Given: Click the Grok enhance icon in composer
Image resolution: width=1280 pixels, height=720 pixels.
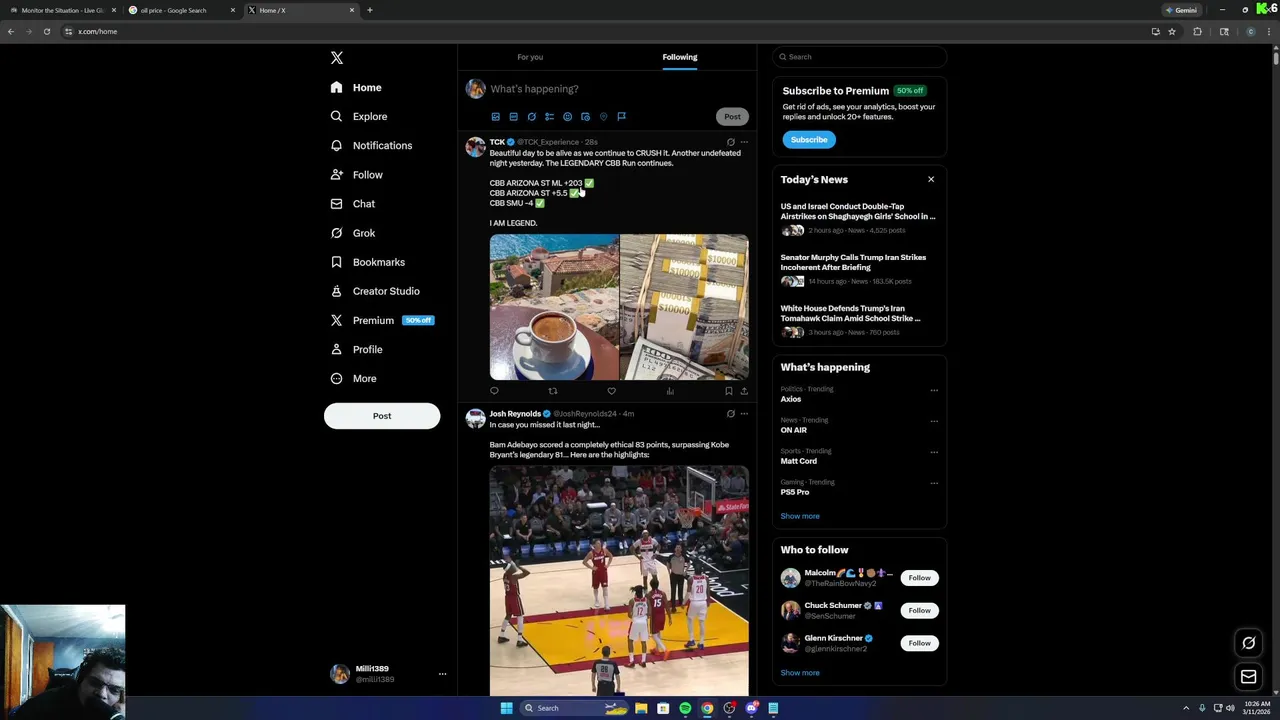Looking at the screenshot, I should (531, 117).
